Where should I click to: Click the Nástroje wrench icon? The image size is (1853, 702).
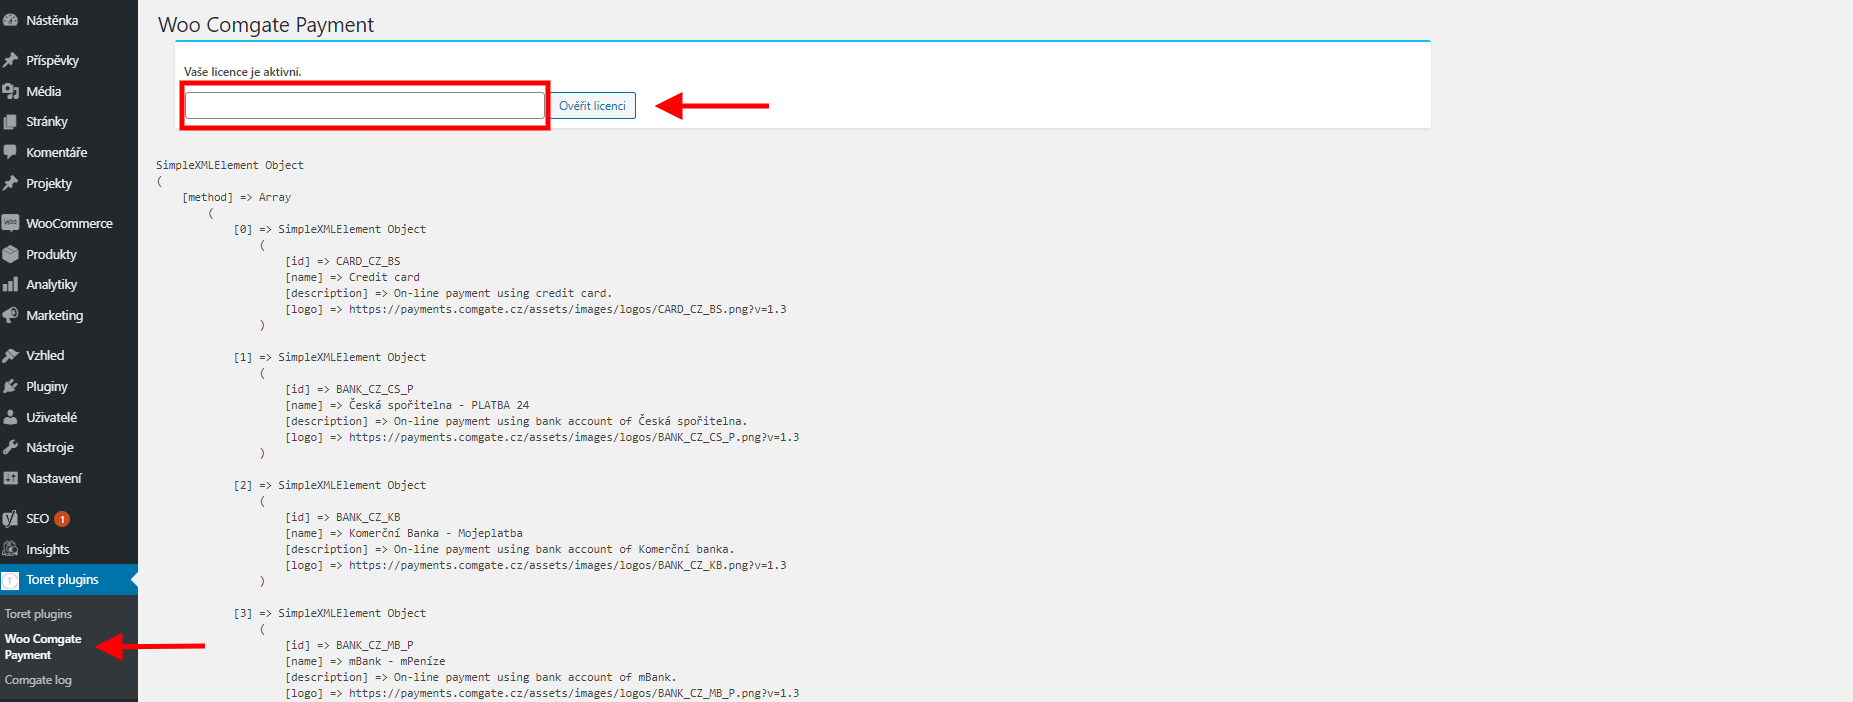10,447
